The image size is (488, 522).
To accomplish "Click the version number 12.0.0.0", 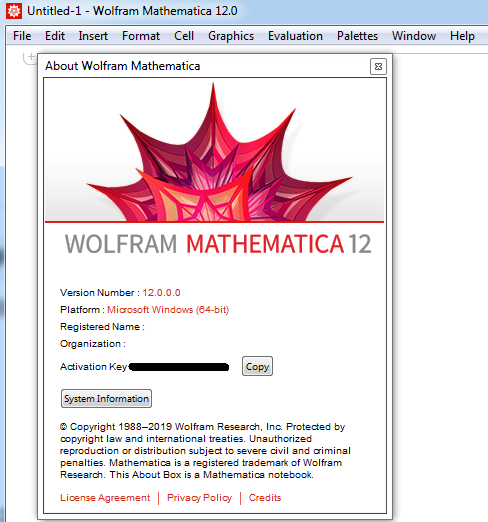I will click(161, 293).
